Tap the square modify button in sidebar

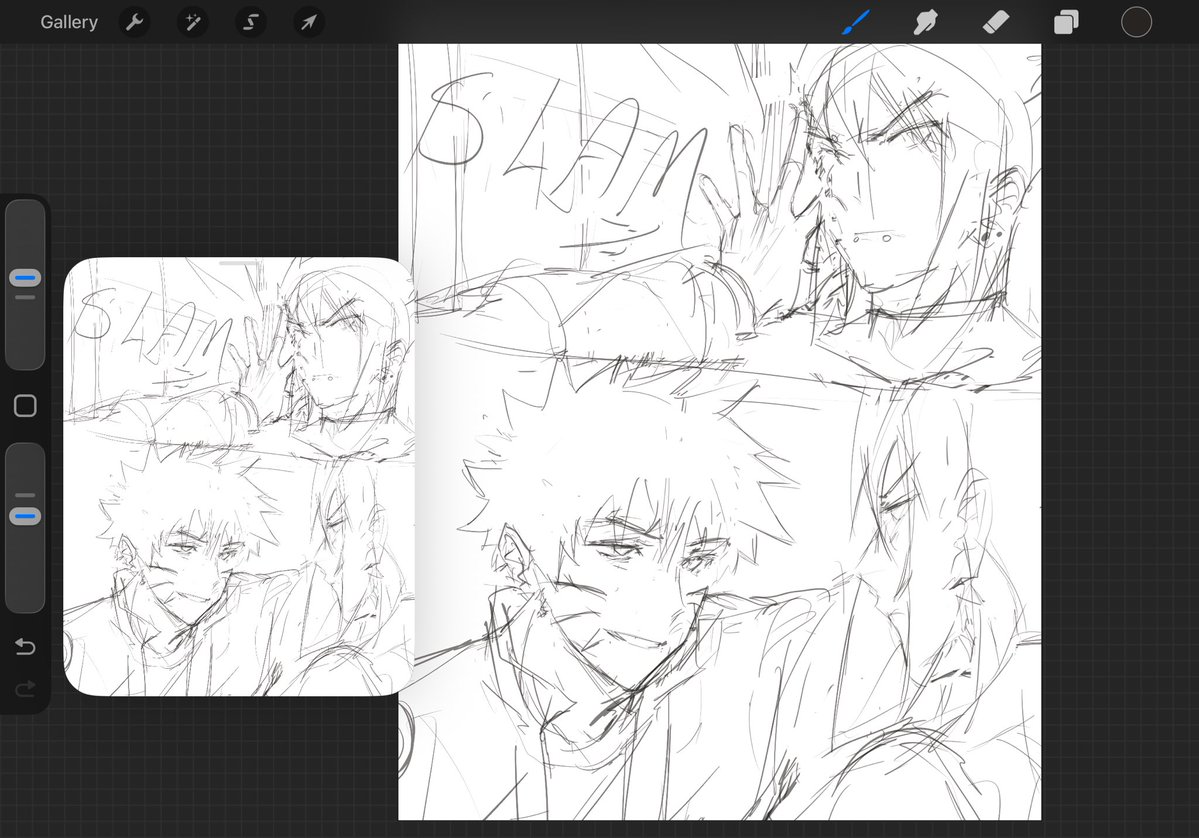tap(25, 406)
